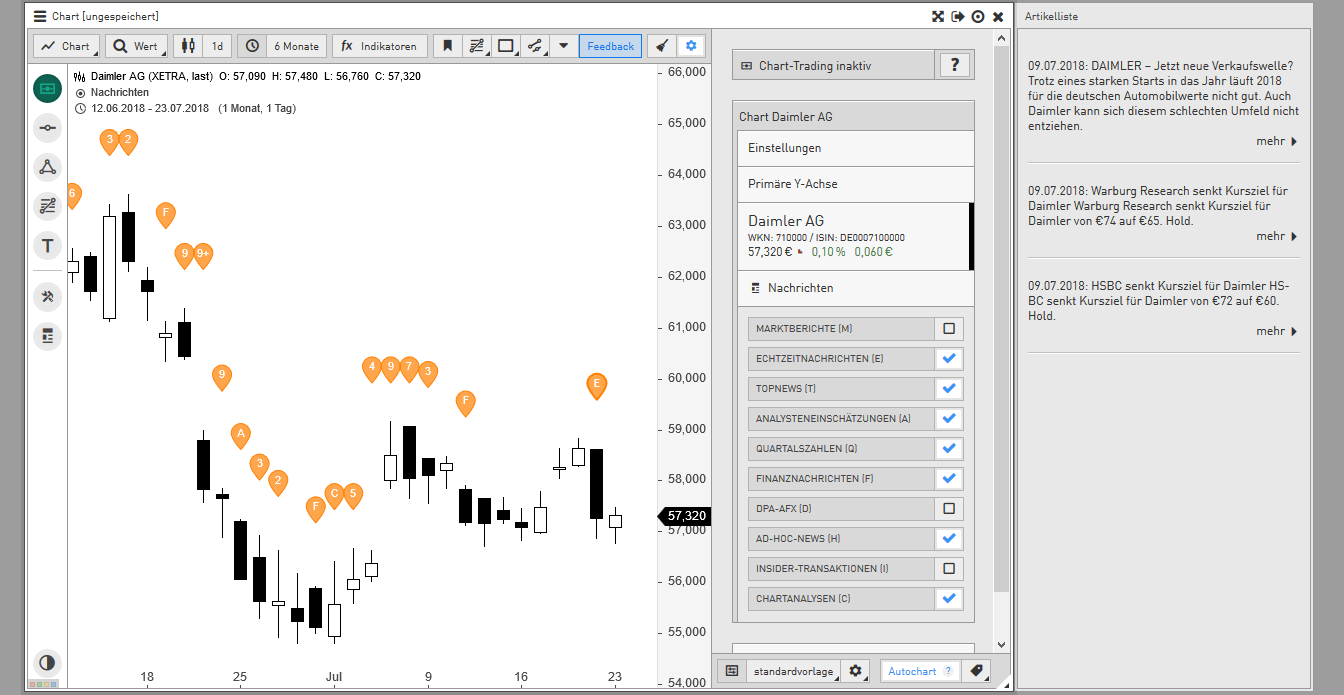Click the Feedback button
Image resolution: width=1344 pixels, height=695 pixels.
coord(610,46)
